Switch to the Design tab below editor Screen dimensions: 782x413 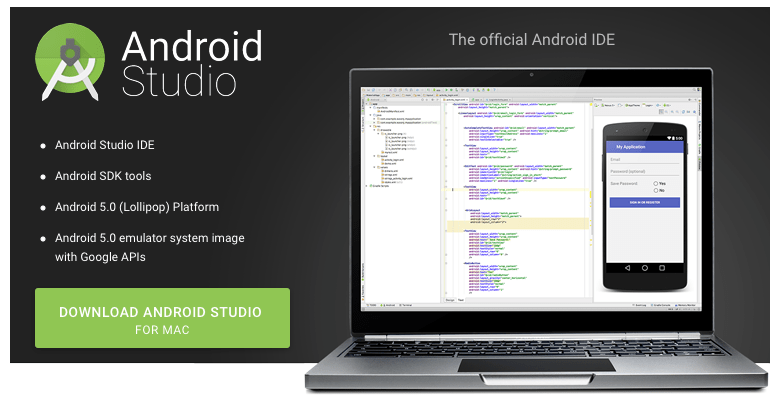(x=449, y=300)
